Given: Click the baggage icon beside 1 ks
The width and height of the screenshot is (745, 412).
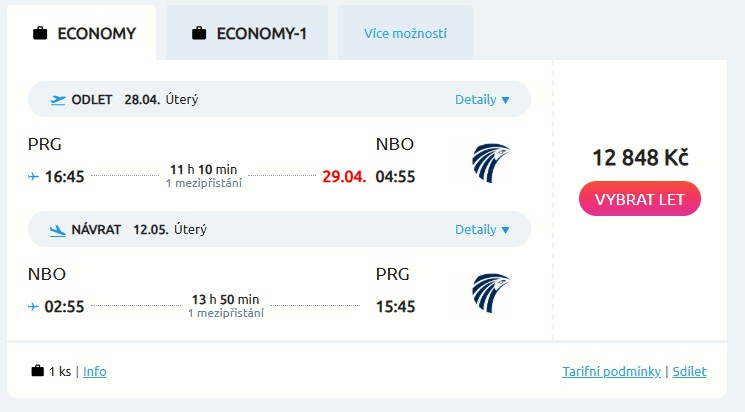Looking at the screenshot, I should pyautogui.click(x=38, y=371).
